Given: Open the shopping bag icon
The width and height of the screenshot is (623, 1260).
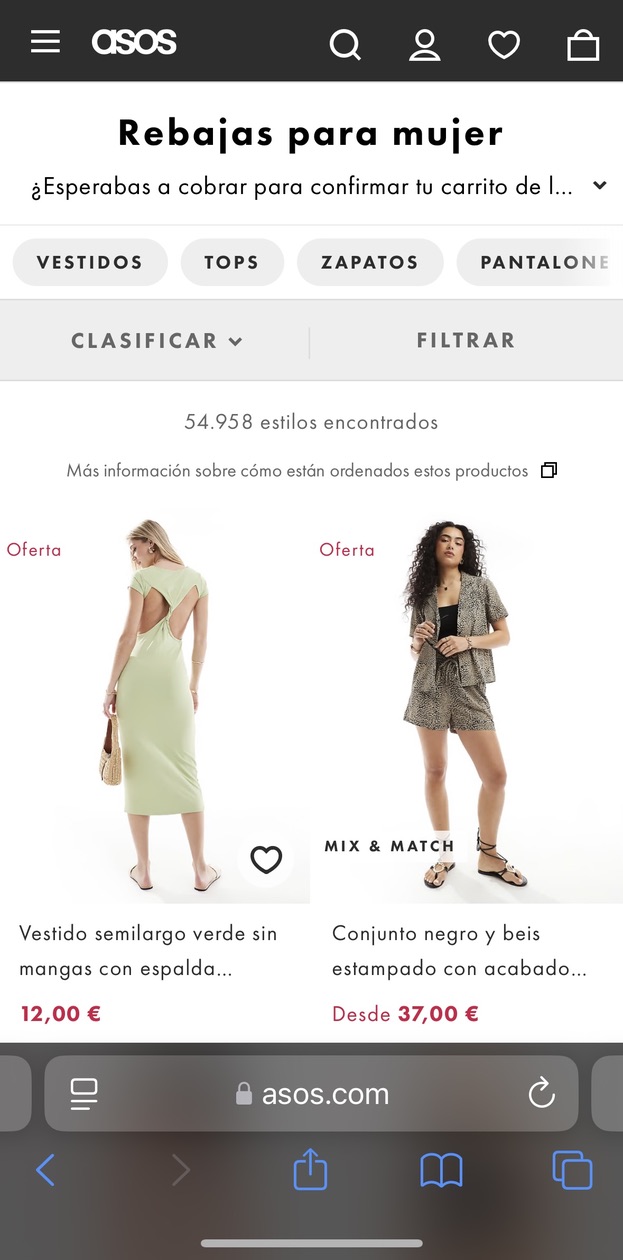Looking at the screenshot, I should 583,44.
